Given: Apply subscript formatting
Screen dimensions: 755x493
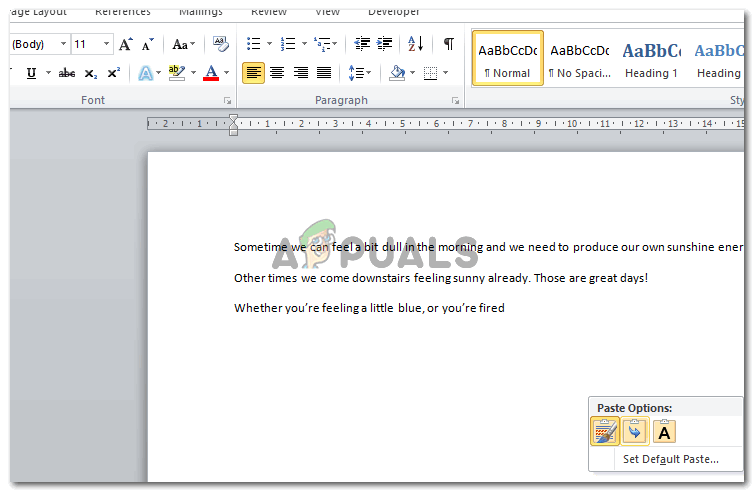Looking at the screenshot, I should pyautogui.click(x=91, y=73).
